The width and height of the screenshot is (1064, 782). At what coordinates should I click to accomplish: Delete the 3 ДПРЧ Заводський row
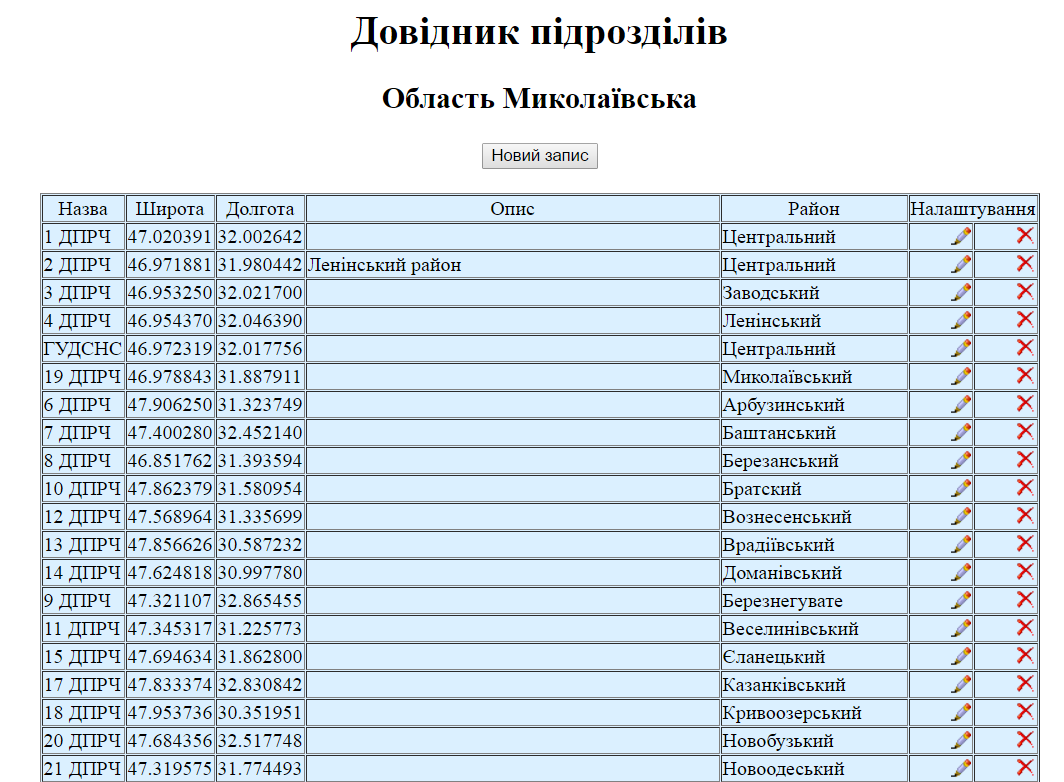click(1024, 291)
